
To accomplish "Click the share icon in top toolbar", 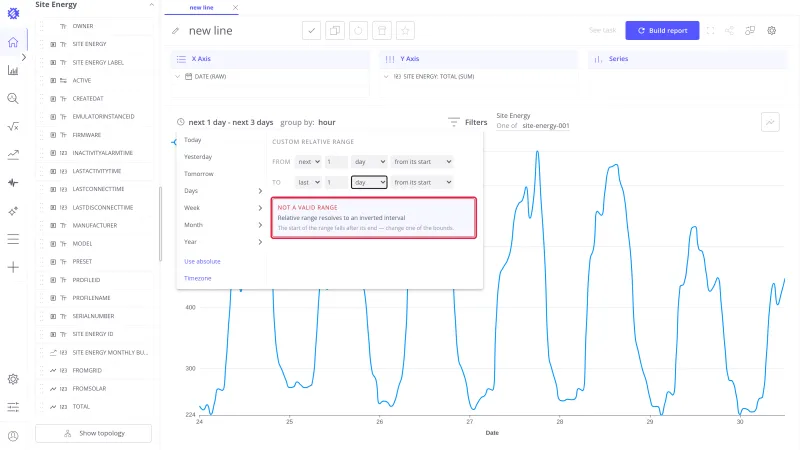I will pos(730,31).
